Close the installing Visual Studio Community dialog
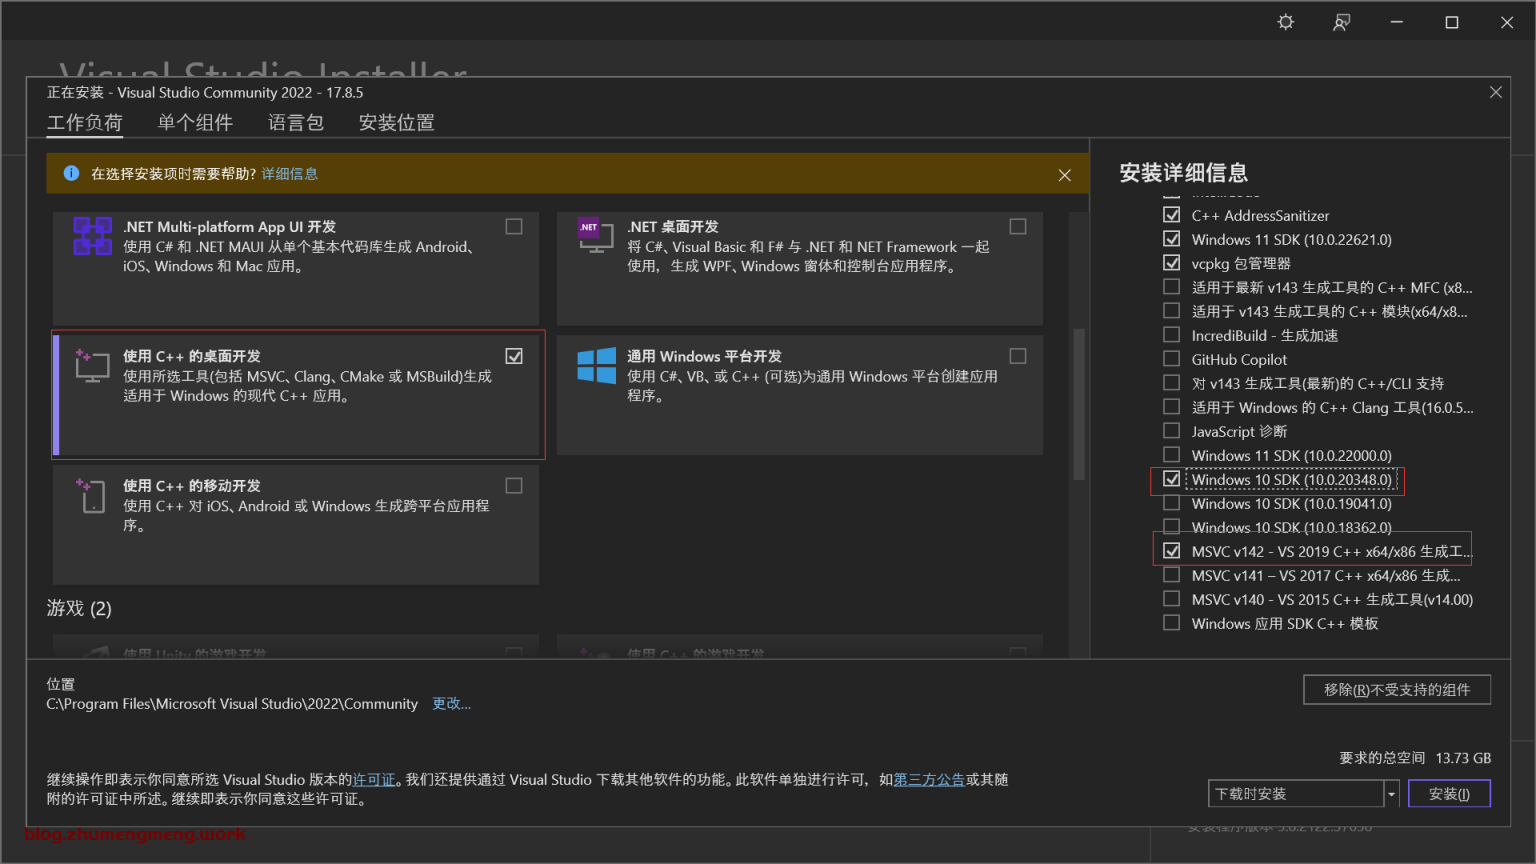The width and height of the screenshot is (1536, 864). (x=1496, y=92)
